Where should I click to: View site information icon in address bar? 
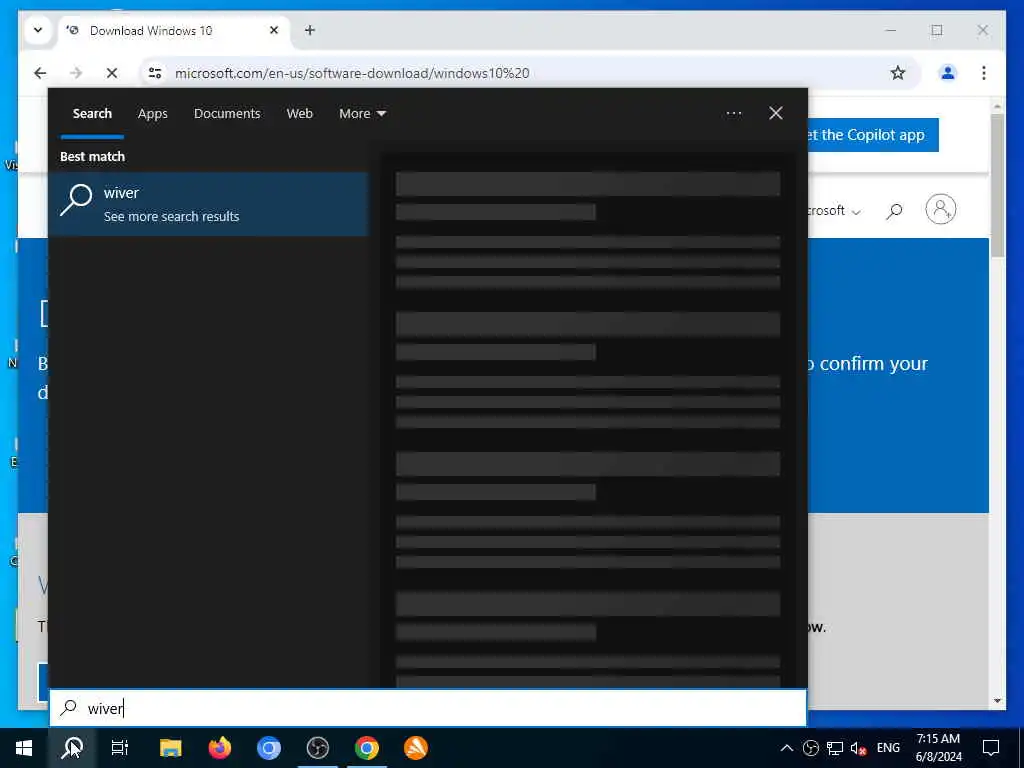click(x=155, y=73)
